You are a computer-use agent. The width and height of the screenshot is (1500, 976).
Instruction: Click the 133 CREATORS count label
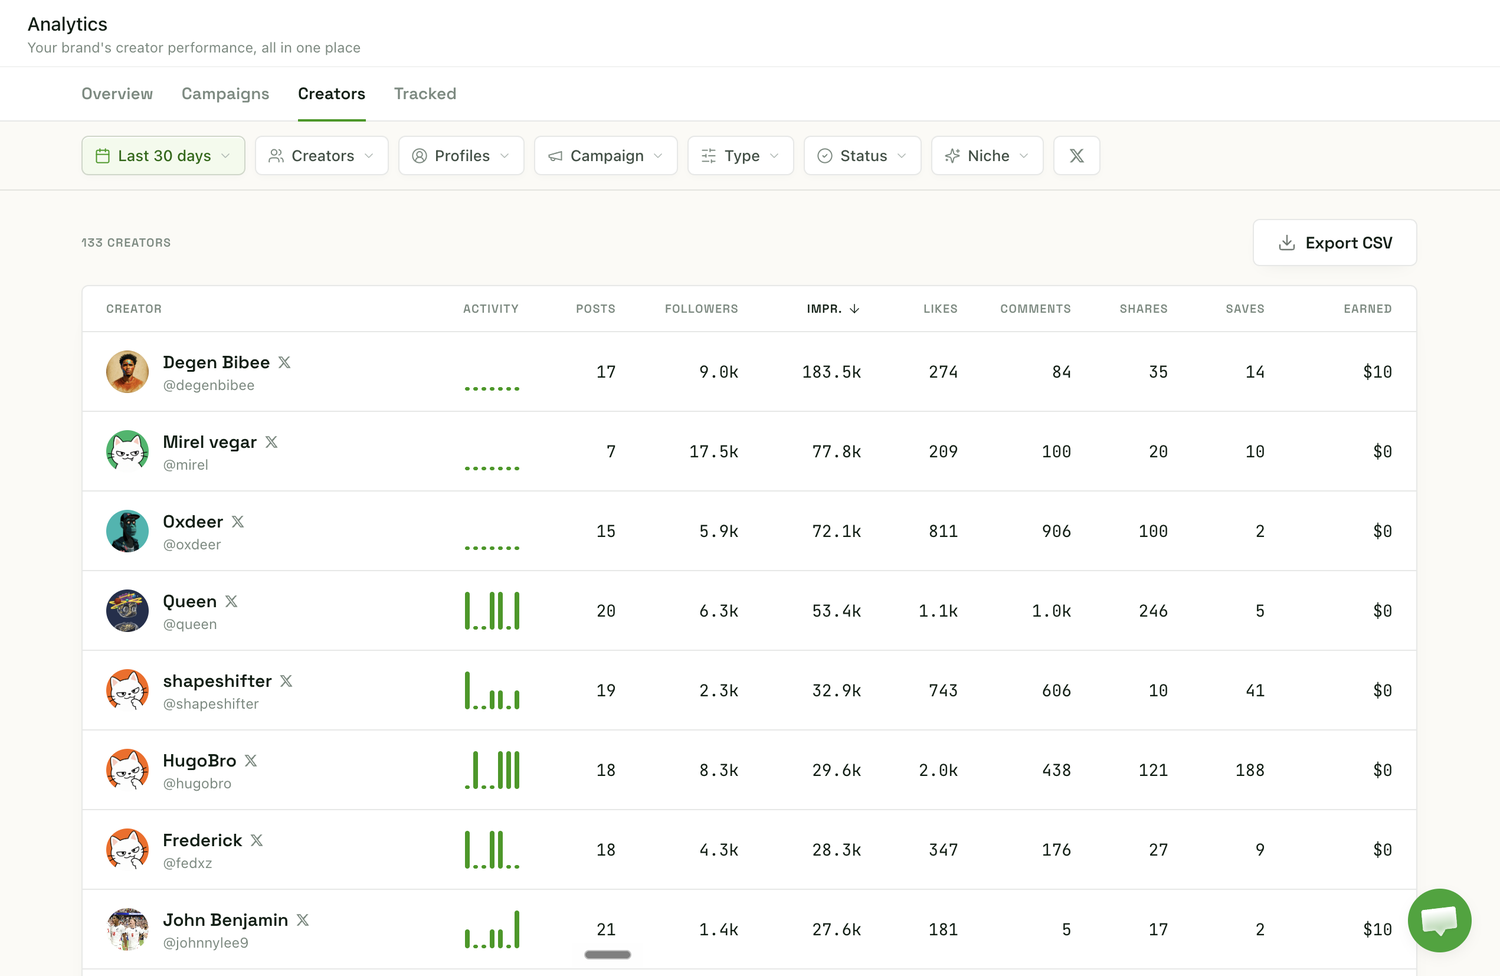(126, 243)
